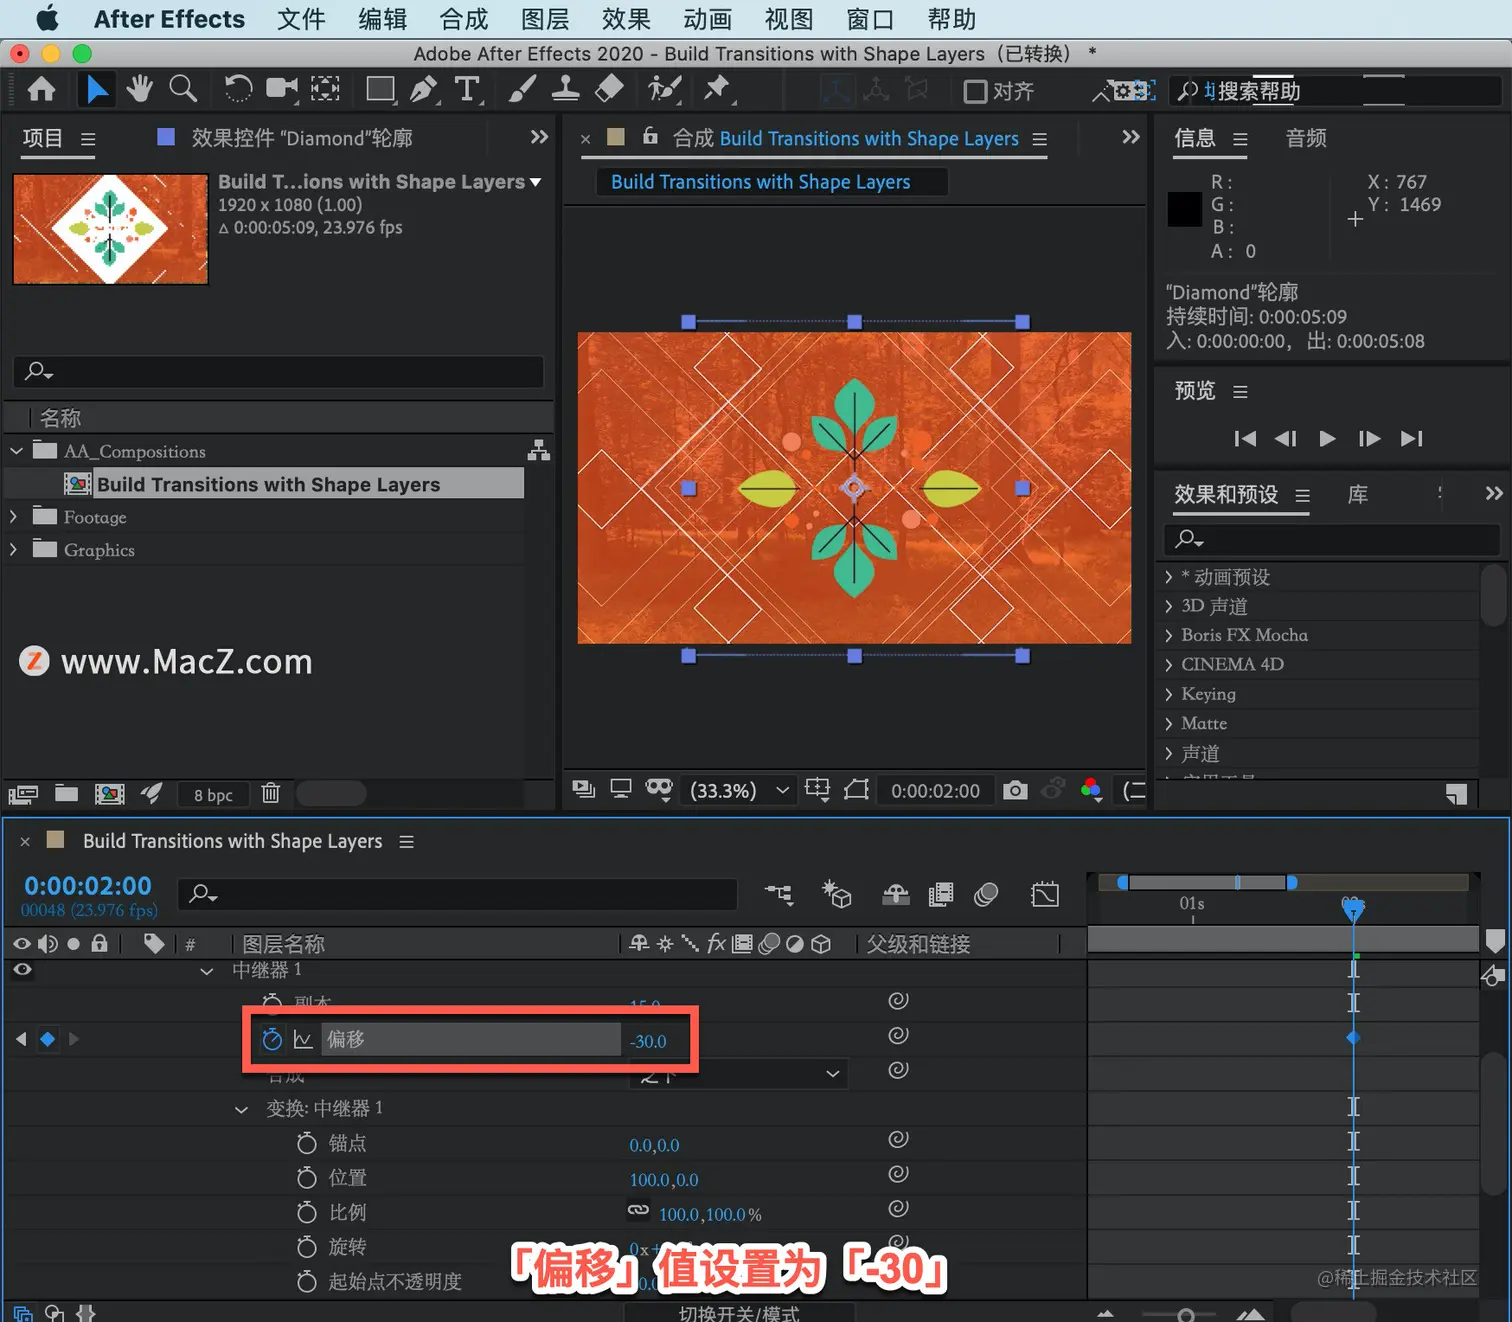Collapse the 变换: 中继器 1 group
The image size is (1512, 1322).
(241, 1109)
